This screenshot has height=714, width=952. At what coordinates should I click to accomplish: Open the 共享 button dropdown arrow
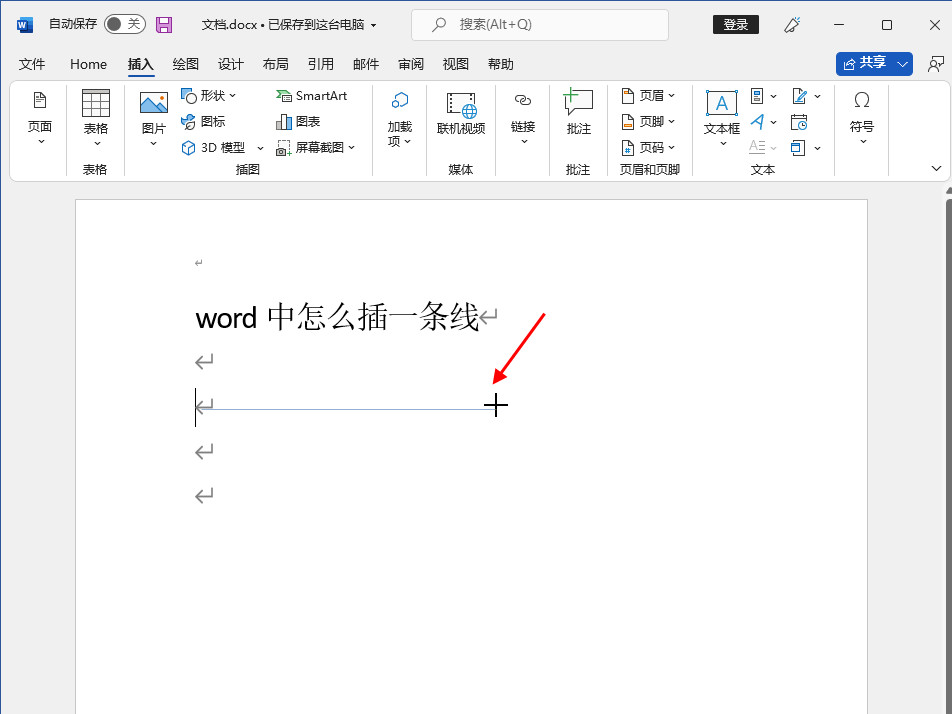(x=903, y=64)
